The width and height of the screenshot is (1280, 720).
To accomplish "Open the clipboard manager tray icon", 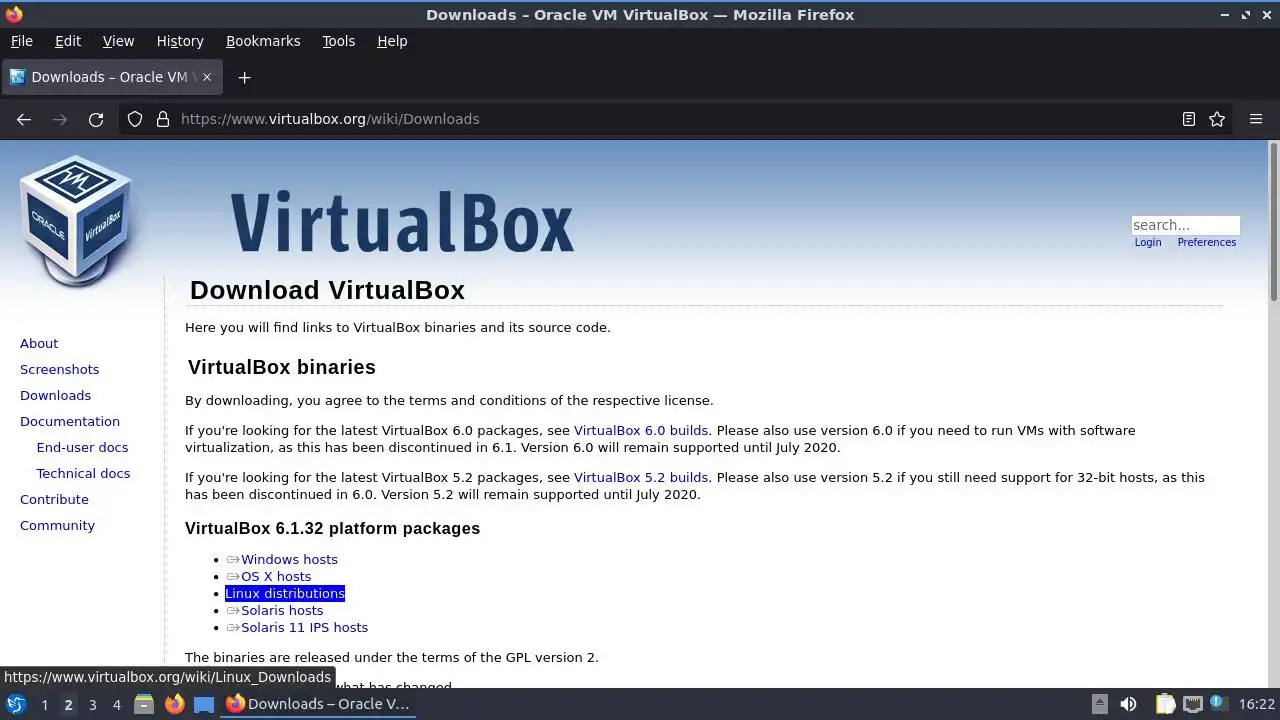I will [x=1165, y=704].
